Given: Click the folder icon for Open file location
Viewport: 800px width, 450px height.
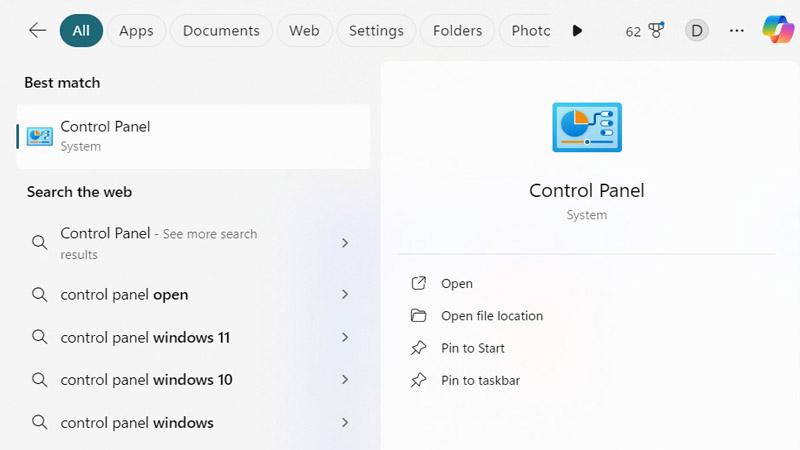Looking at the screenshot, I should tap(418, 315).
